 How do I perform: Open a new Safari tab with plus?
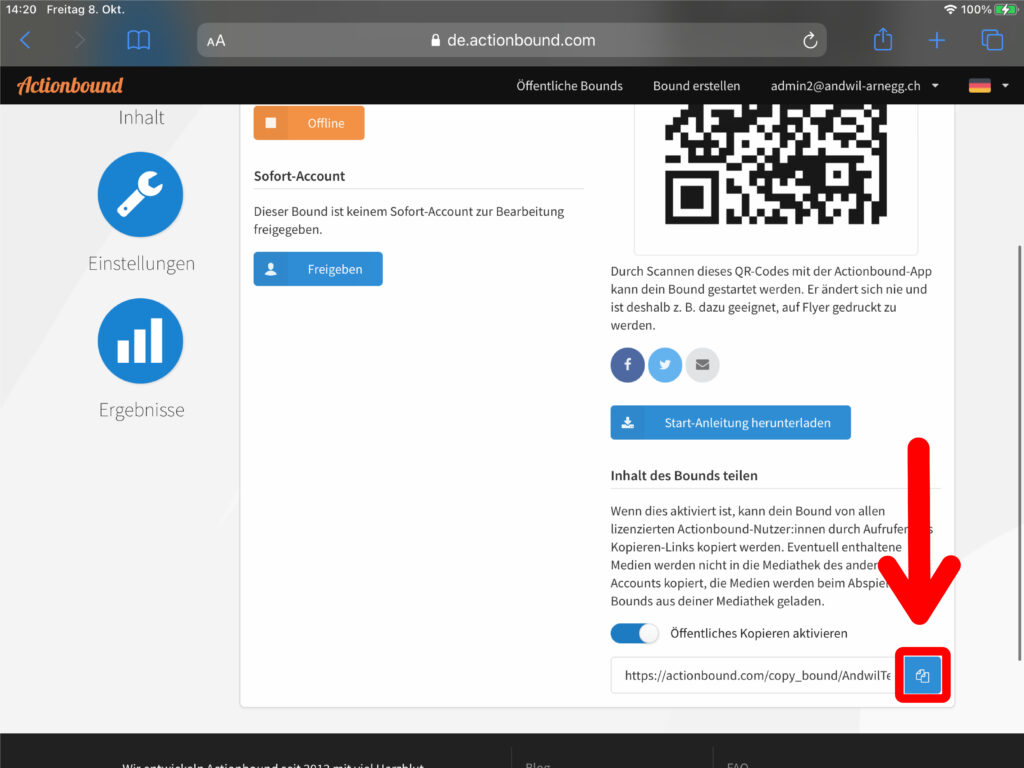936,40
